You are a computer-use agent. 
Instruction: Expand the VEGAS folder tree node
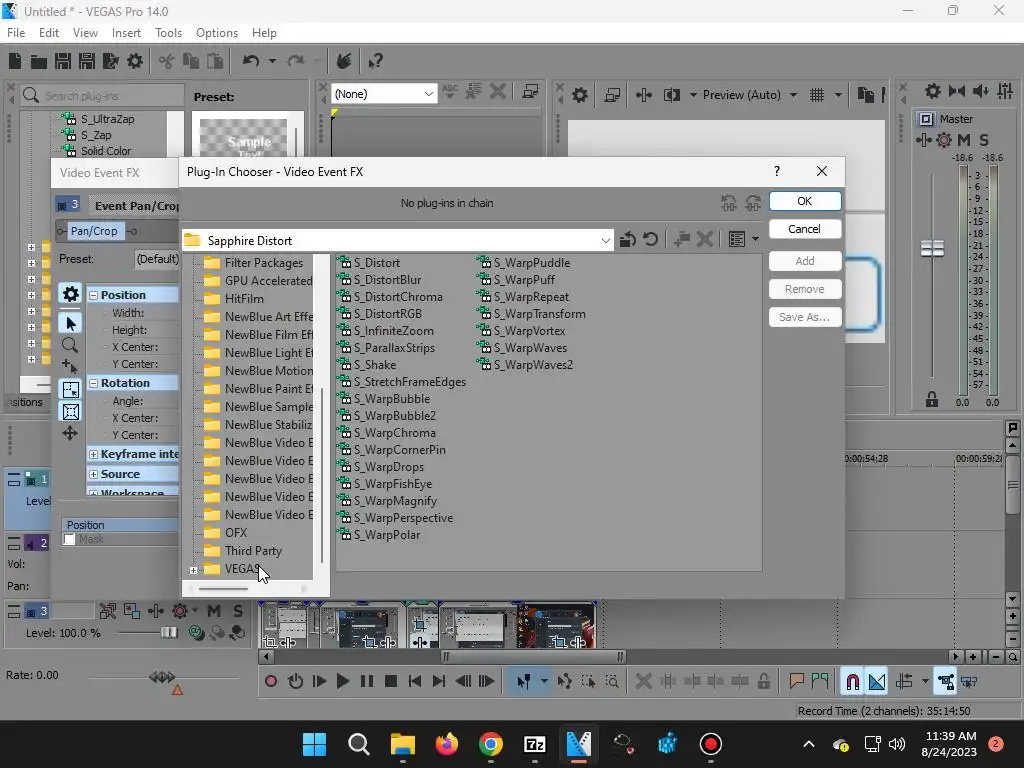193,570
